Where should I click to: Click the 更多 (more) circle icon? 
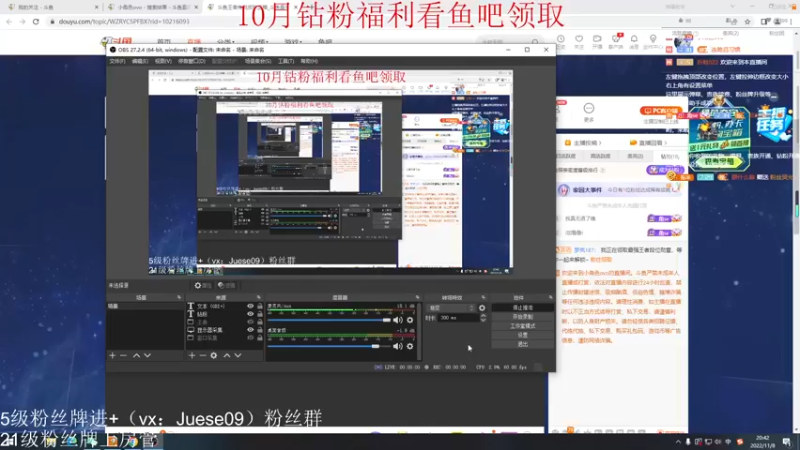click(x=589, y=109)
